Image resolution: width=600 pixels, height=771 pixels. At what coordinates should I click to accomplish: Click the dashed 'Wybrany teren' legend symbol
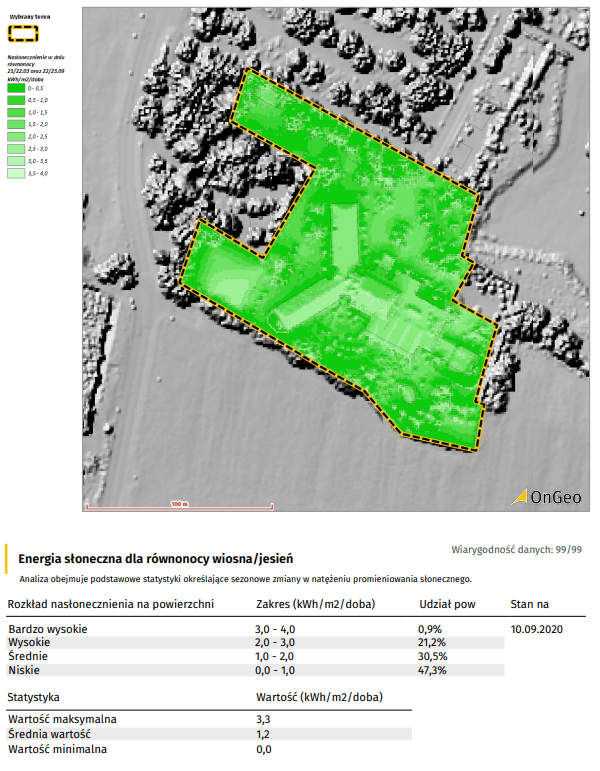coord(24,33)
